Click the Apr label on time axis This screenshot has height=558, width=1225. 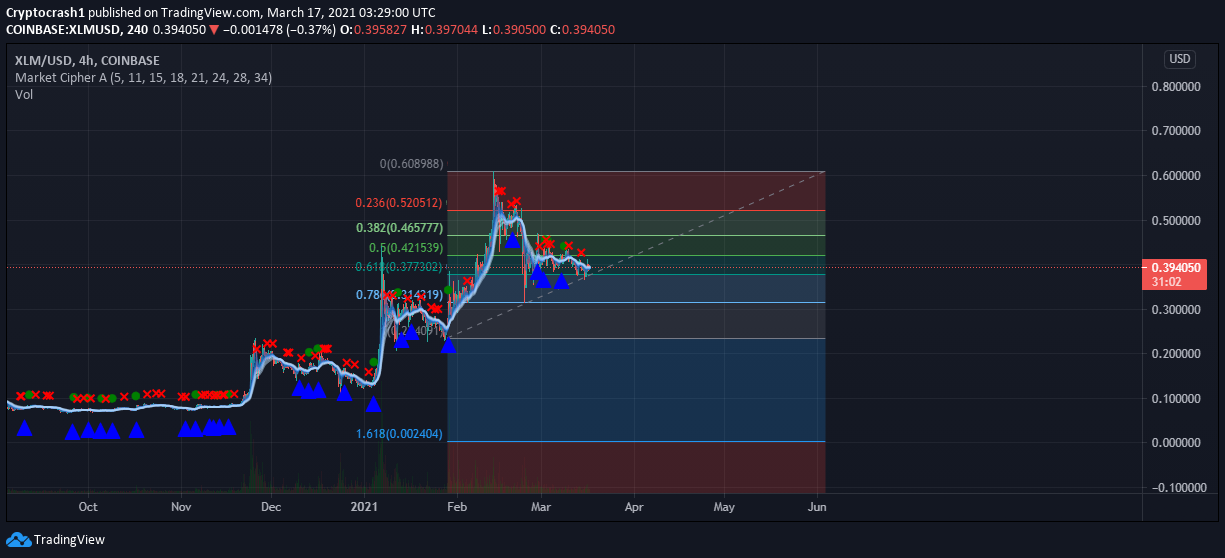633,507
